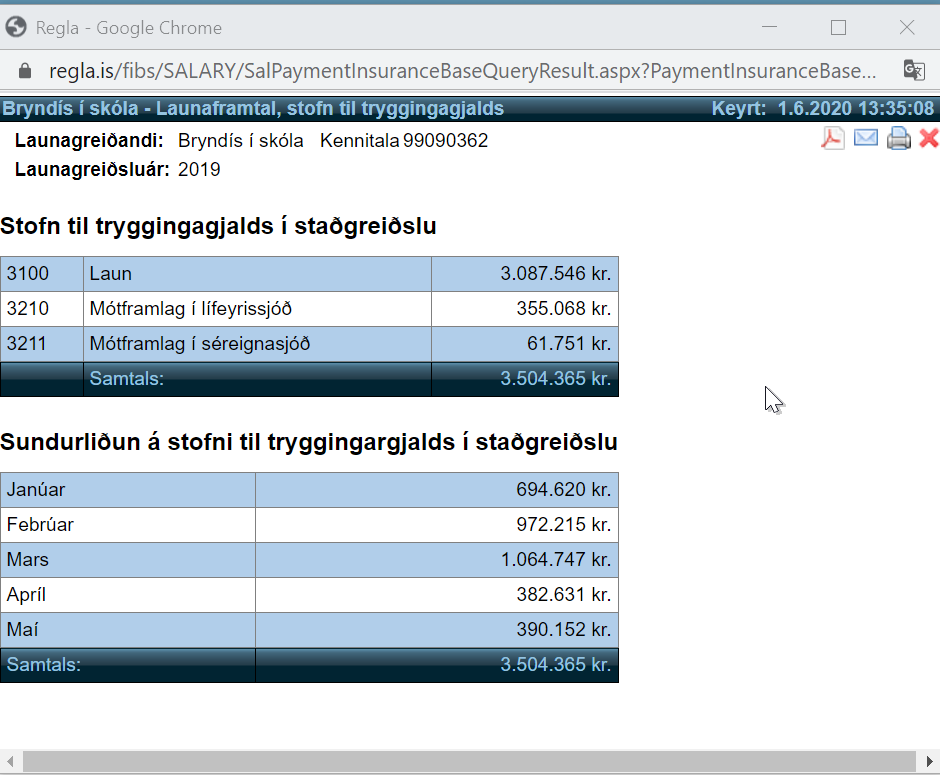Image resolution: width=940 pixels, height=775 pixels.
Task: Maximize the Regla Chrome window
Action: [x=838, y=27]
